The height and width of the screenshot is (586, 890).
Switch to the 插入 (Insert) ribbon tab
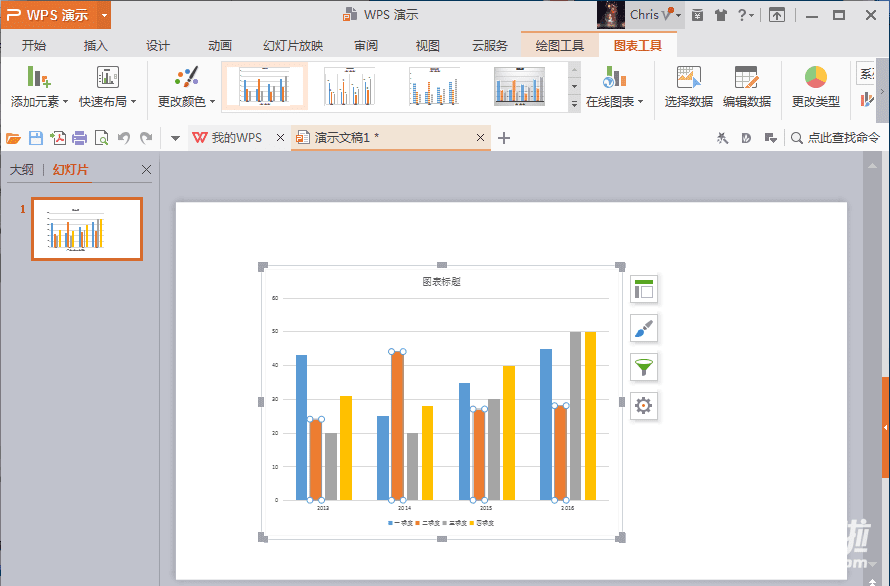coord(96,45)
